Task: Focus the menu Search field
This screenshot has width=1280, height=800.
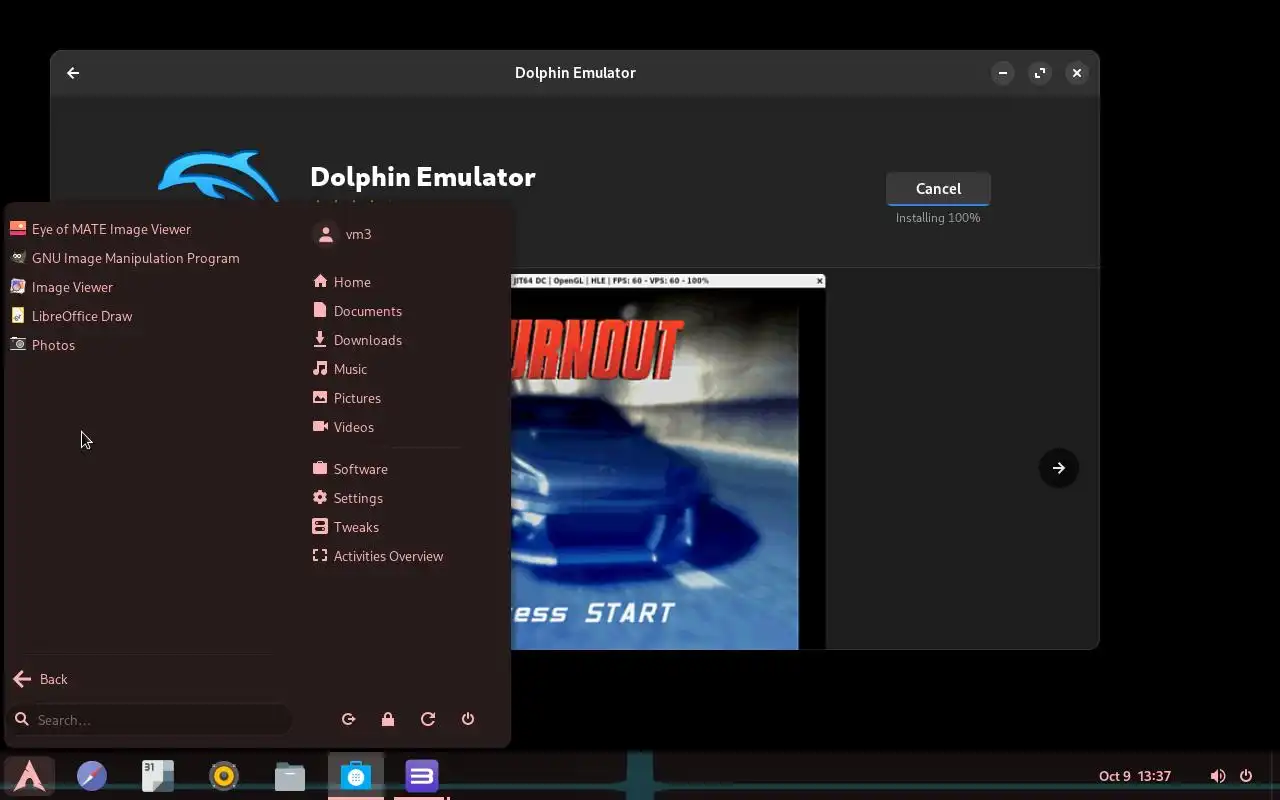Action: 150,720
